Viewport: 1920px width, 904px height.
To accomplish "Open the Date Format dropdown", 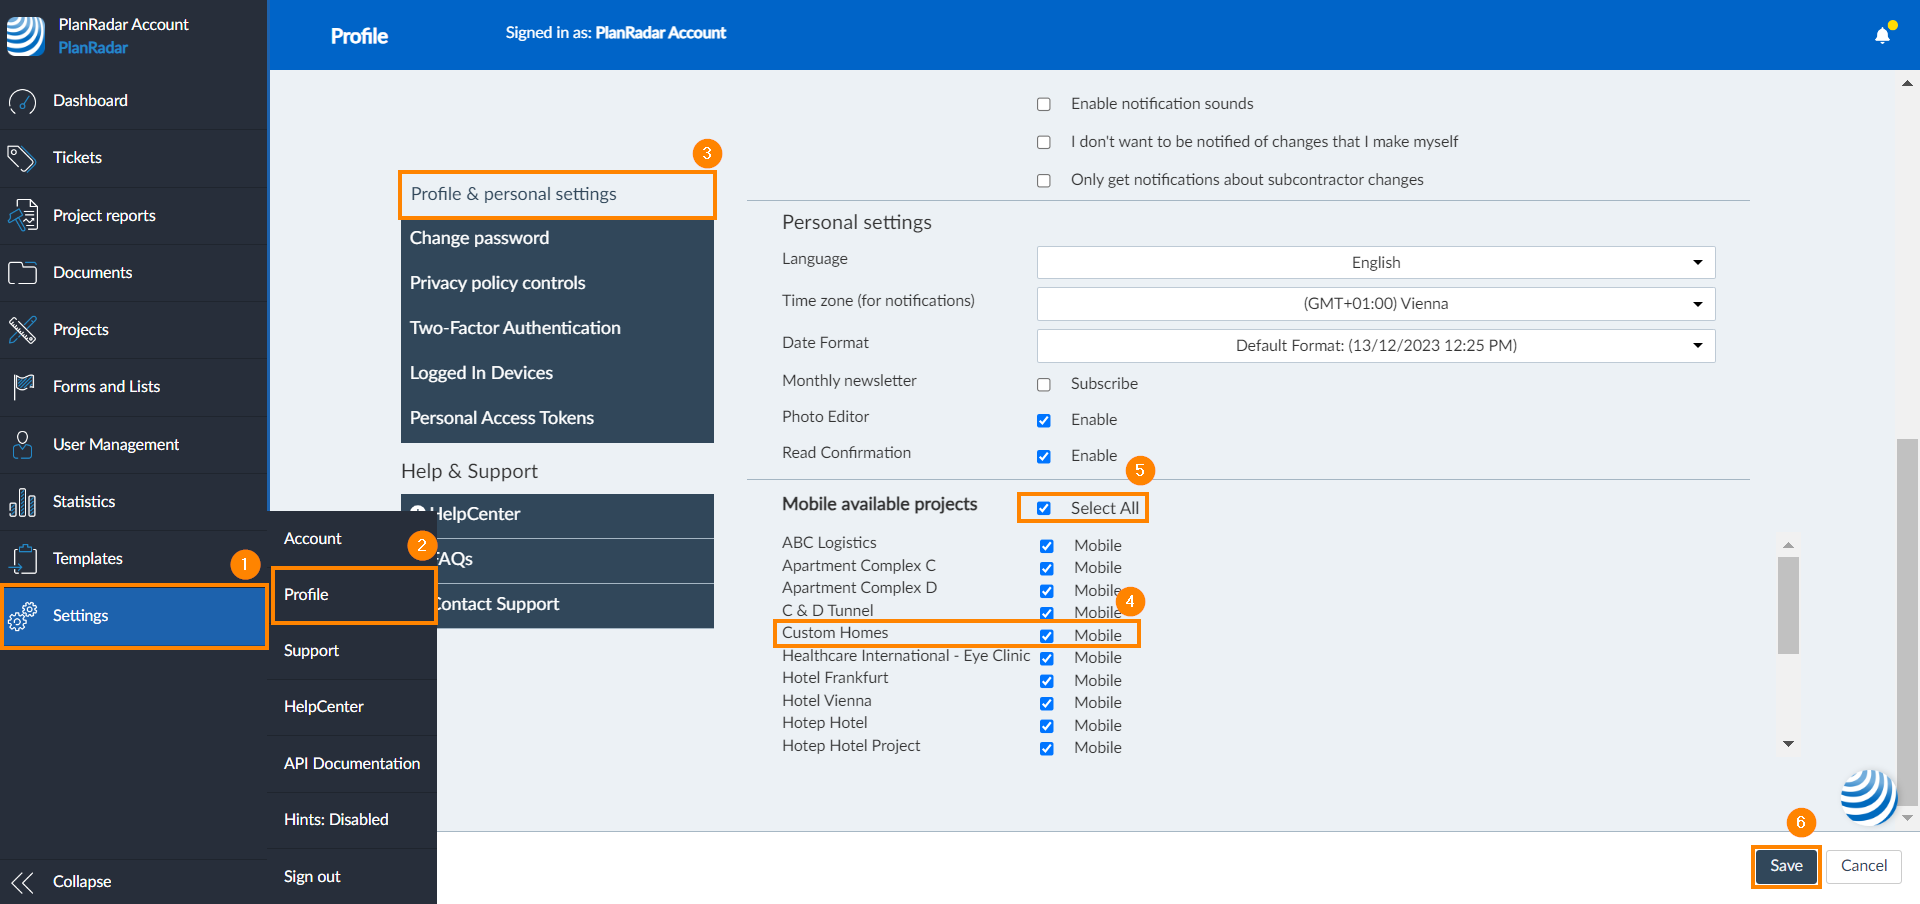I will 1375,346.
